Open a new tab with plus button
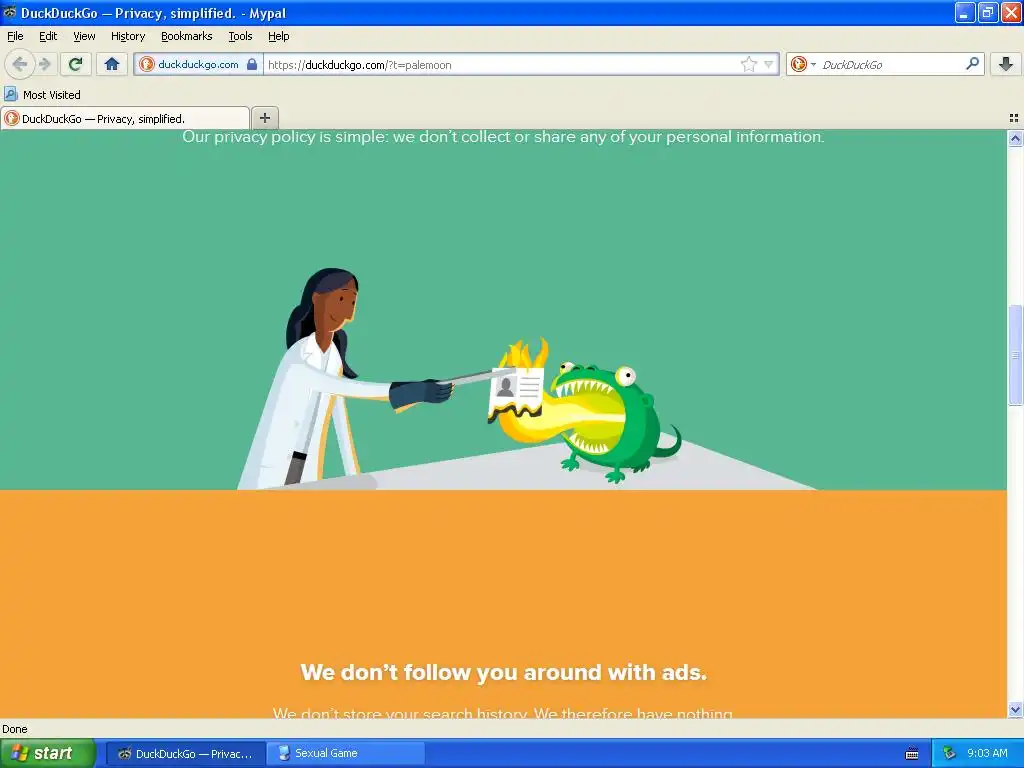The height and width of the screenshot is (768, 1024). coord(264,118)
